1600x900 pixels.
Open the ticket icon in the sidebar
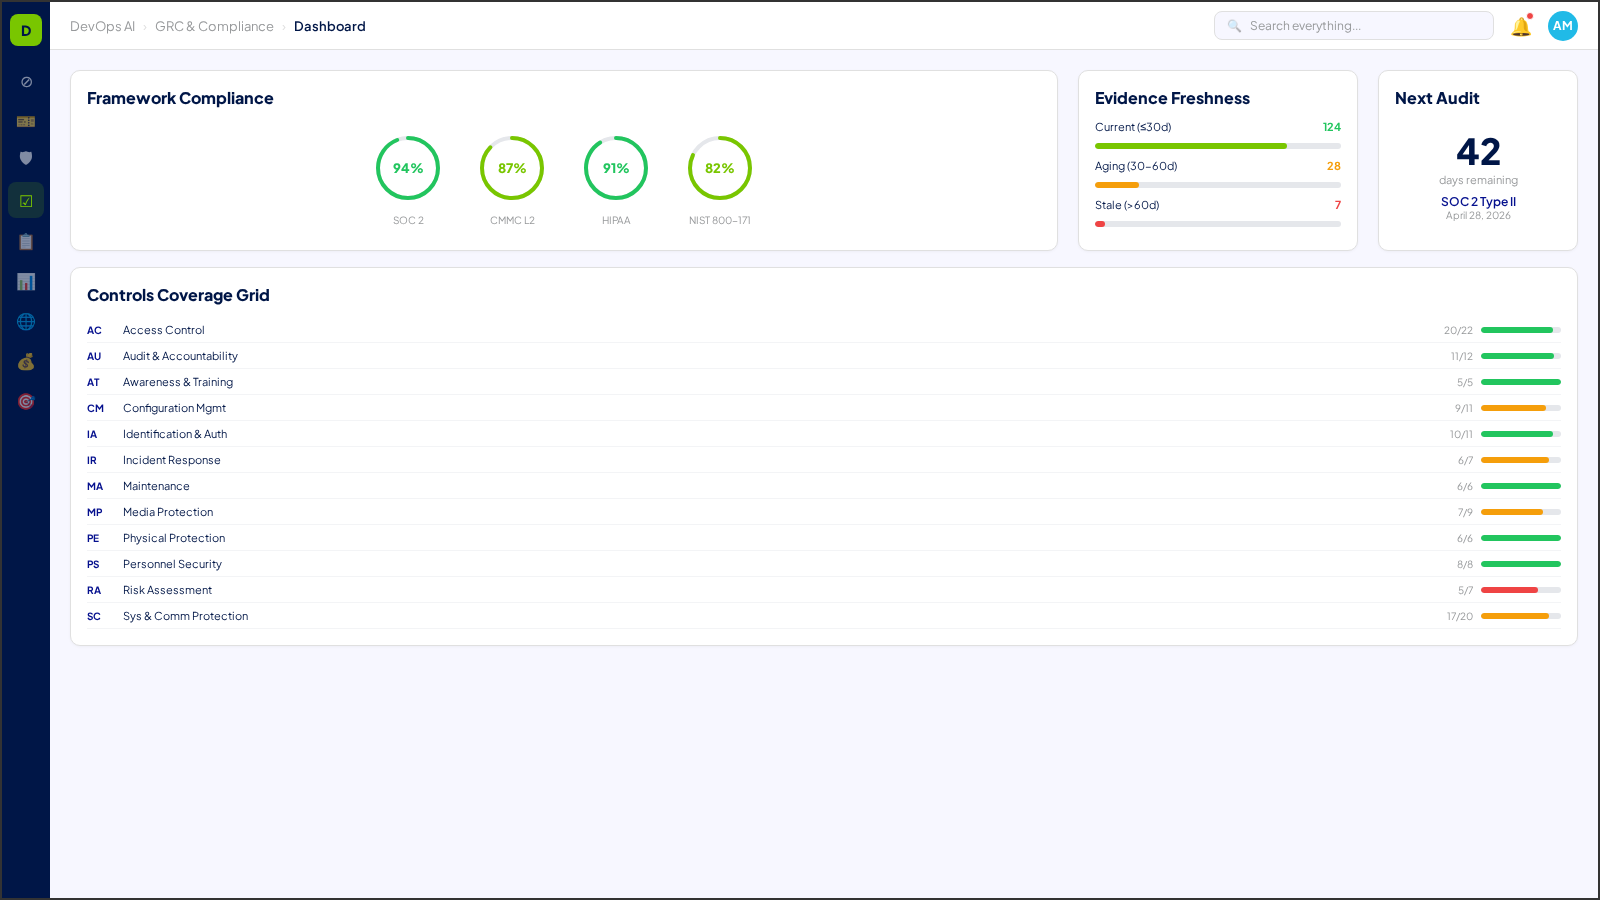click(25, 121)
